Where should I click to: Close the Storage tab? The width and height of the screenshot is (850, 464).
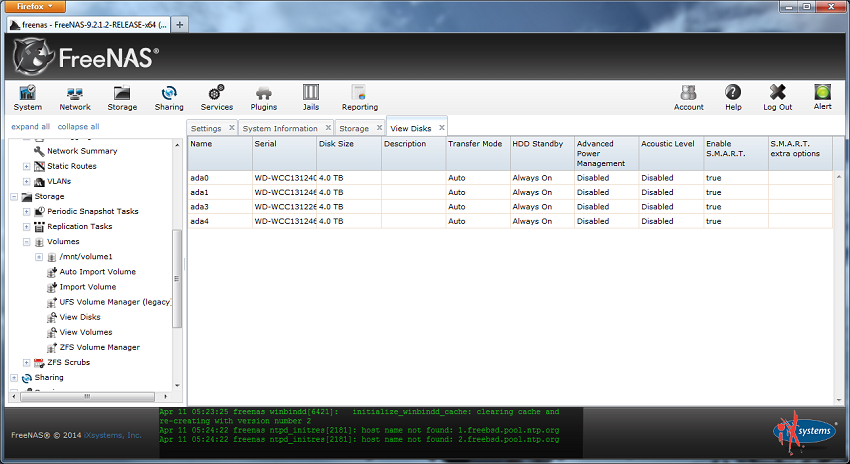click(x=379, y=127)
